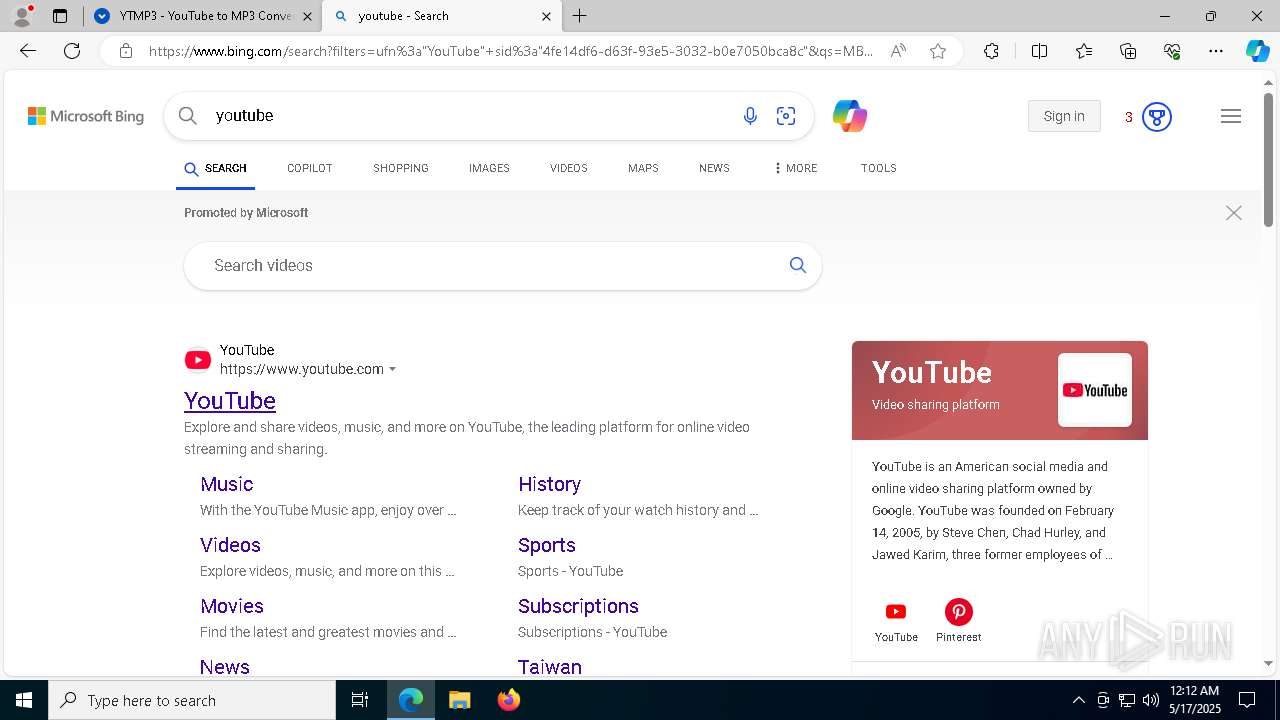The height and width of the screenshot is (720, 1280).
Task: Open the tab actions menu icon
Action: pyautogui.click(x=60, y=16)
